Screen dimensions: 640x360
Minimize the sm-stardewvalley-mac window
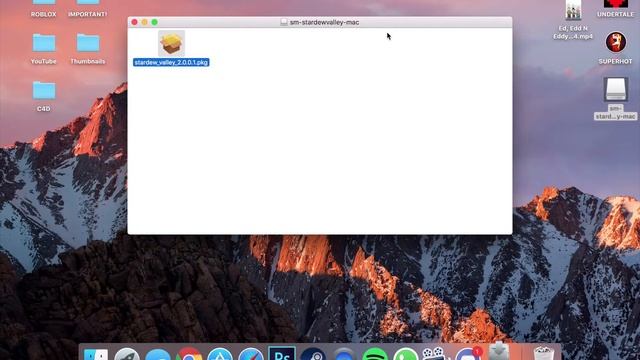click(x=144, y=22)
